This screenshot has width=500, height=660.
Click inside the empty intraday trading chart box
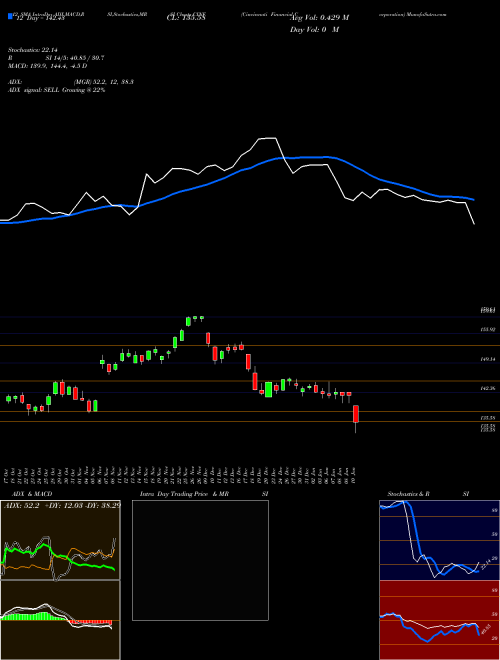(200, 560)
